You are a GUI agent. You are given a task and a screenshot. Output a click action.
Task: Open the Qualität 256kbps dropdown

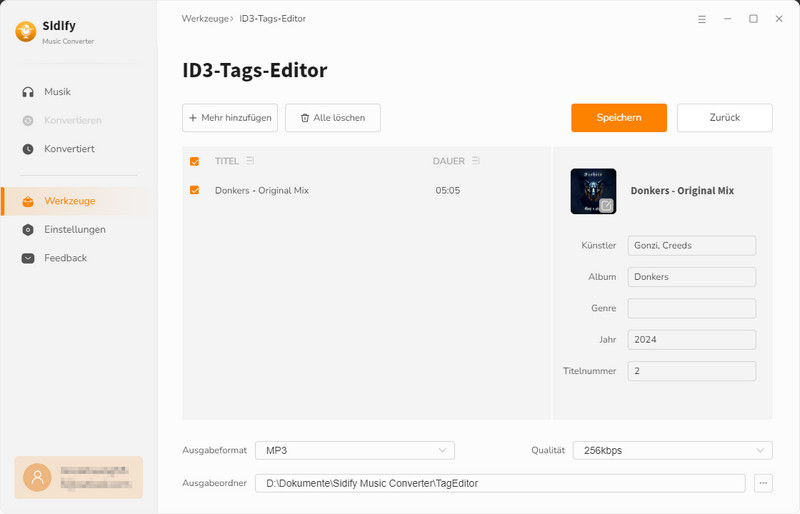point(672,450)
